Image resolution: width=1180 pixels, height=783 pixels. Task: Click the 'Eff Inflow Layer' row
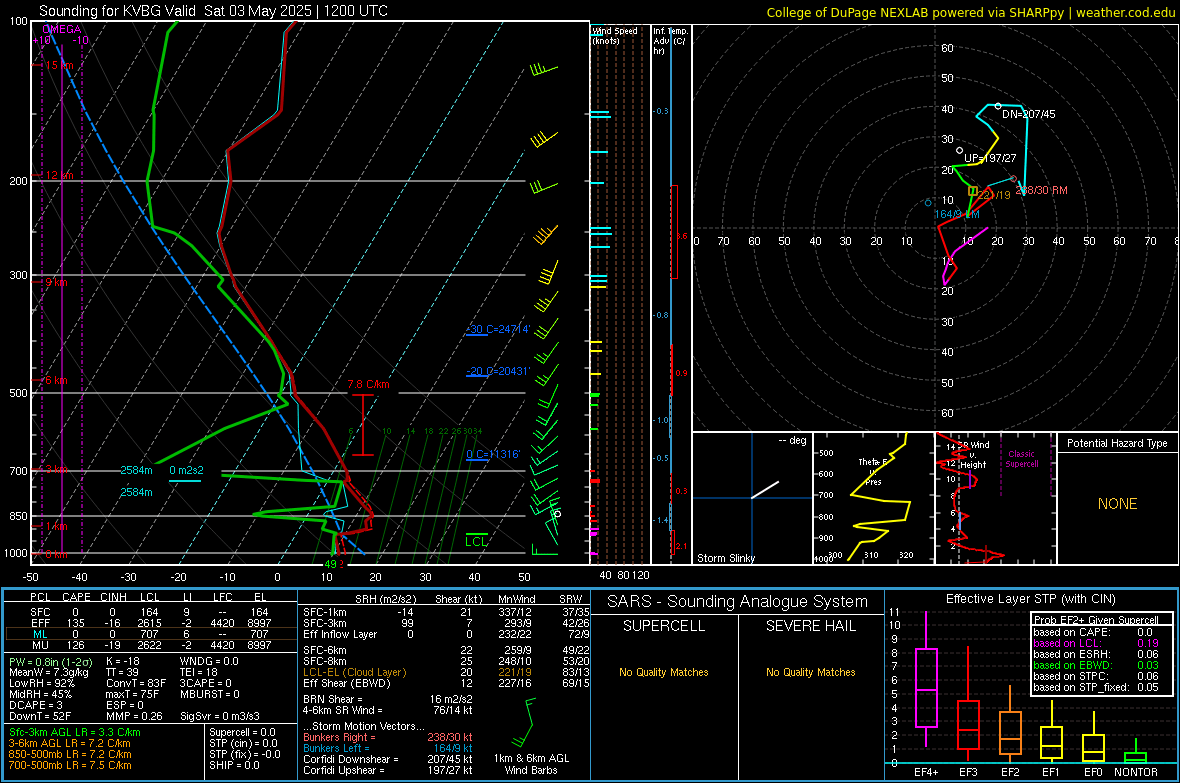pos(446,634)
